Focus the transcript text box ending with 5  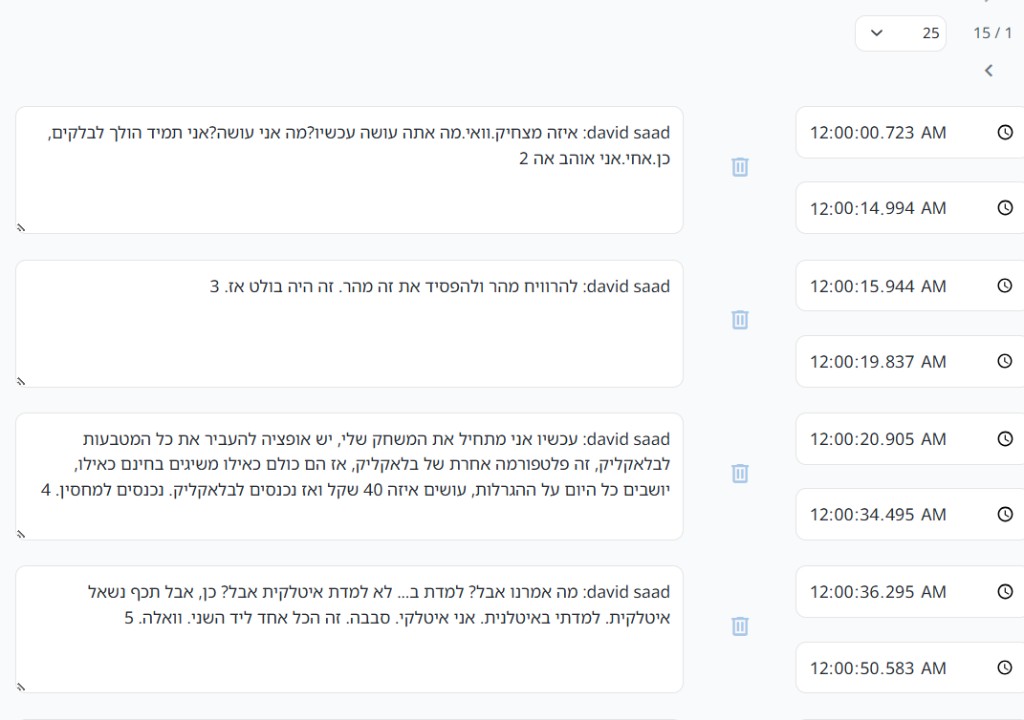click(349, 629)
